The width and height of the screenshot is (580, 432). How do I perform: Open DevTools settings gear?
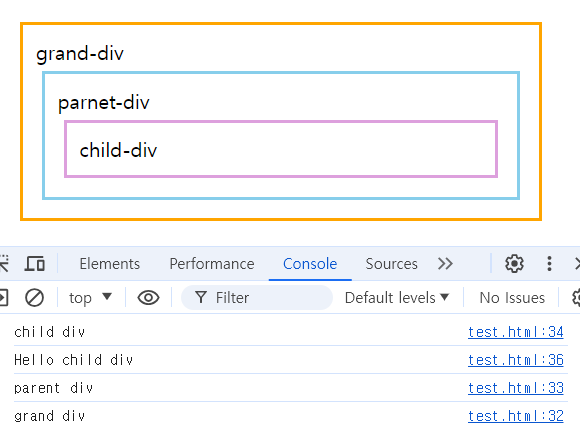click(514, 264)
